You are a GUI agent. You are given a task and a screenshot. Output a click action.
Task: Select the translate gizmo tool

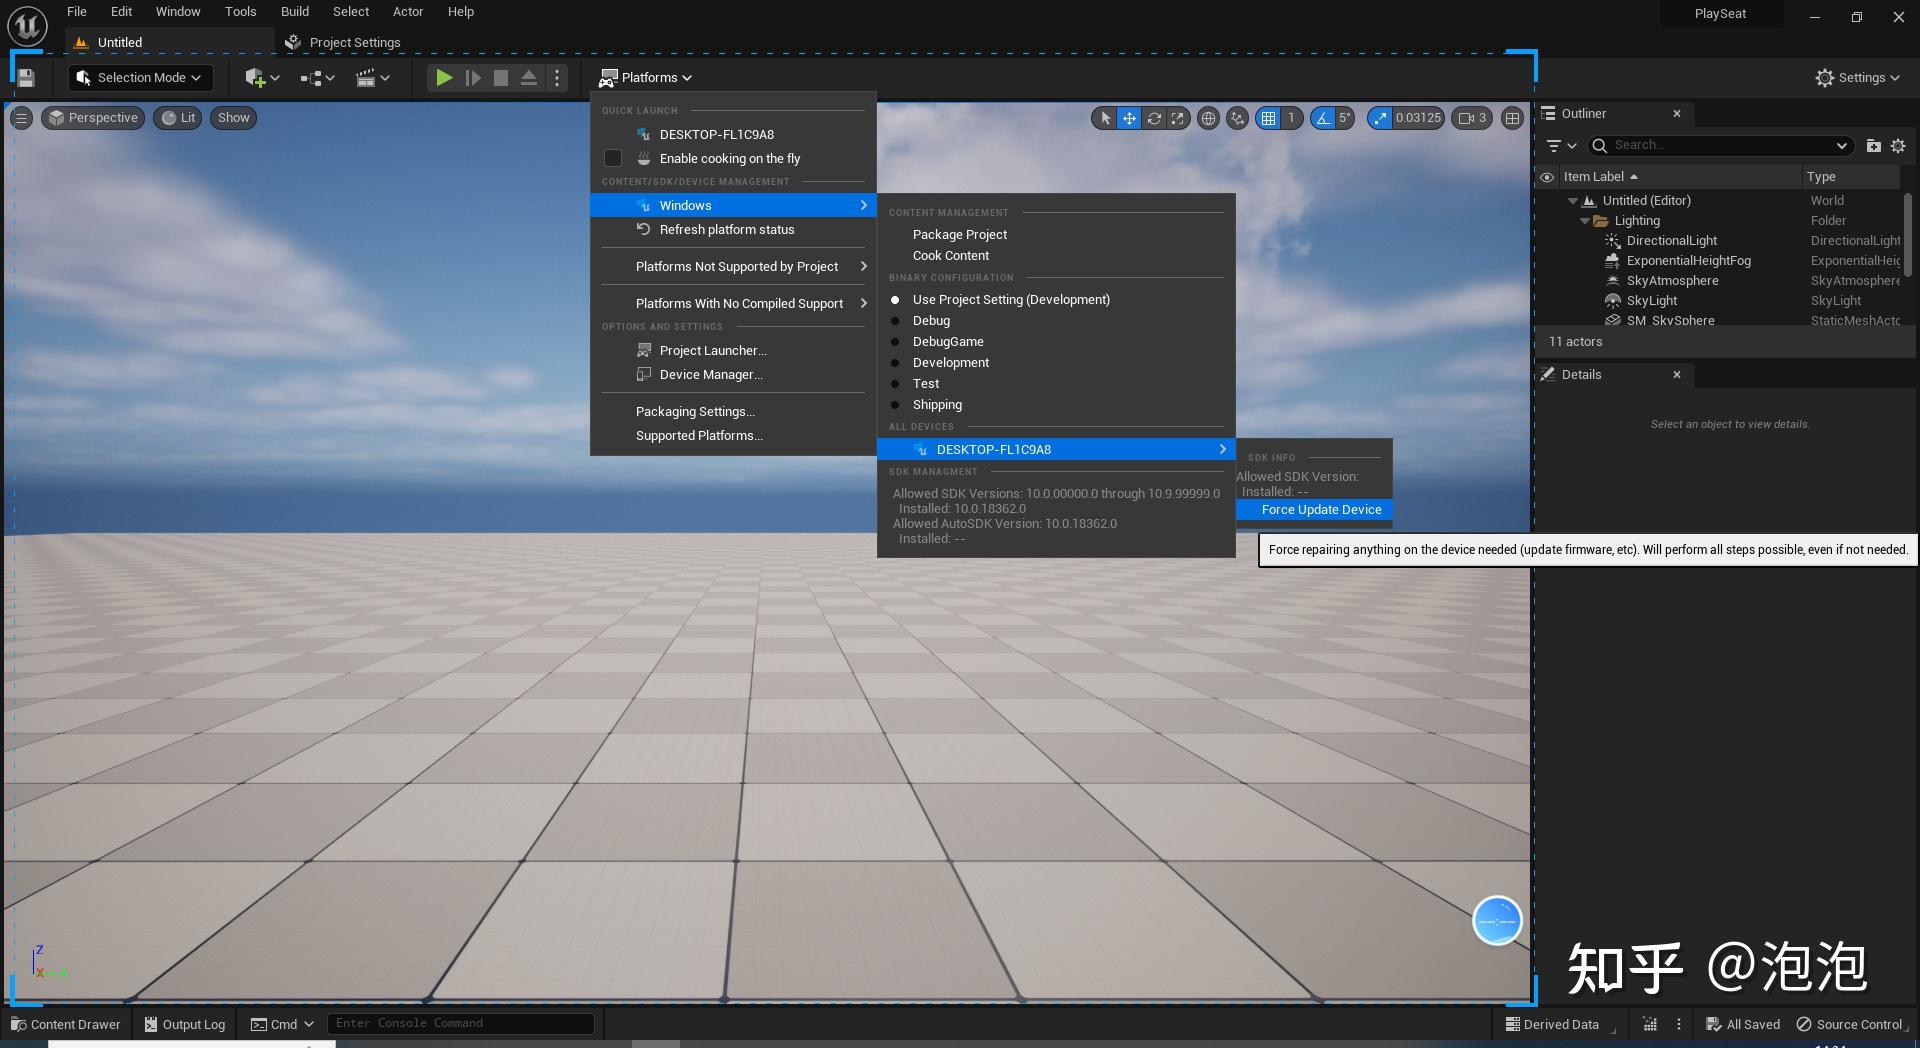tap(1129, 118)
